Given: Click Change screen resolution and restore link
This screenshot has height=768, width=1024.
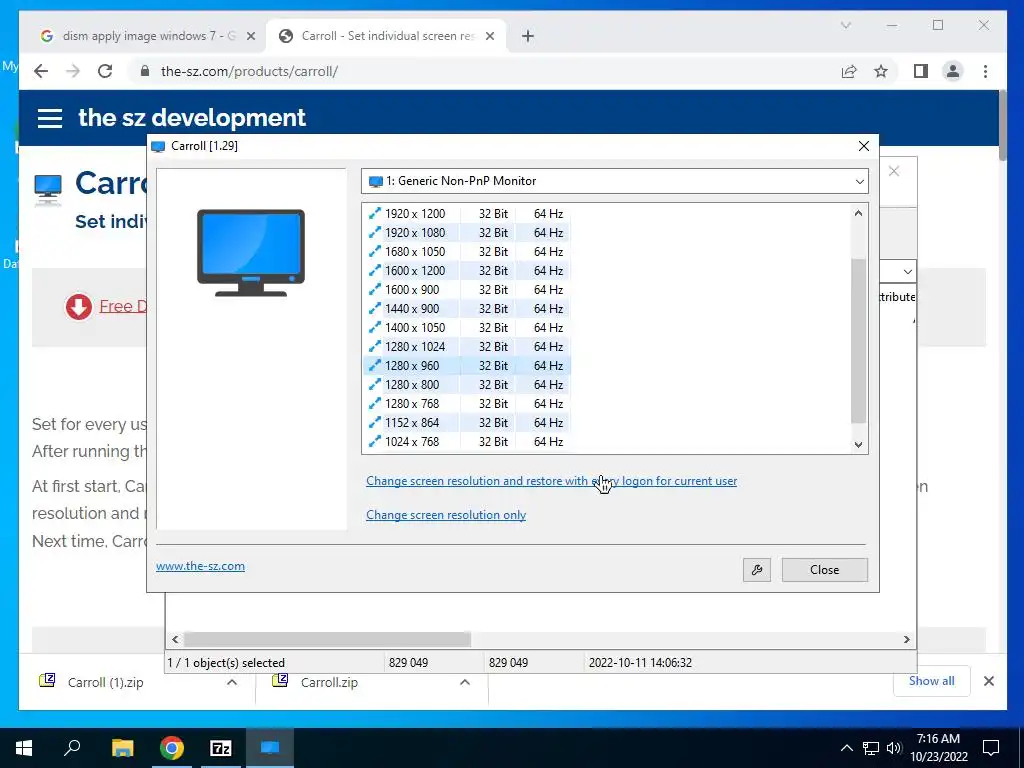Looking at the screenshot, I should click(551, 481).
